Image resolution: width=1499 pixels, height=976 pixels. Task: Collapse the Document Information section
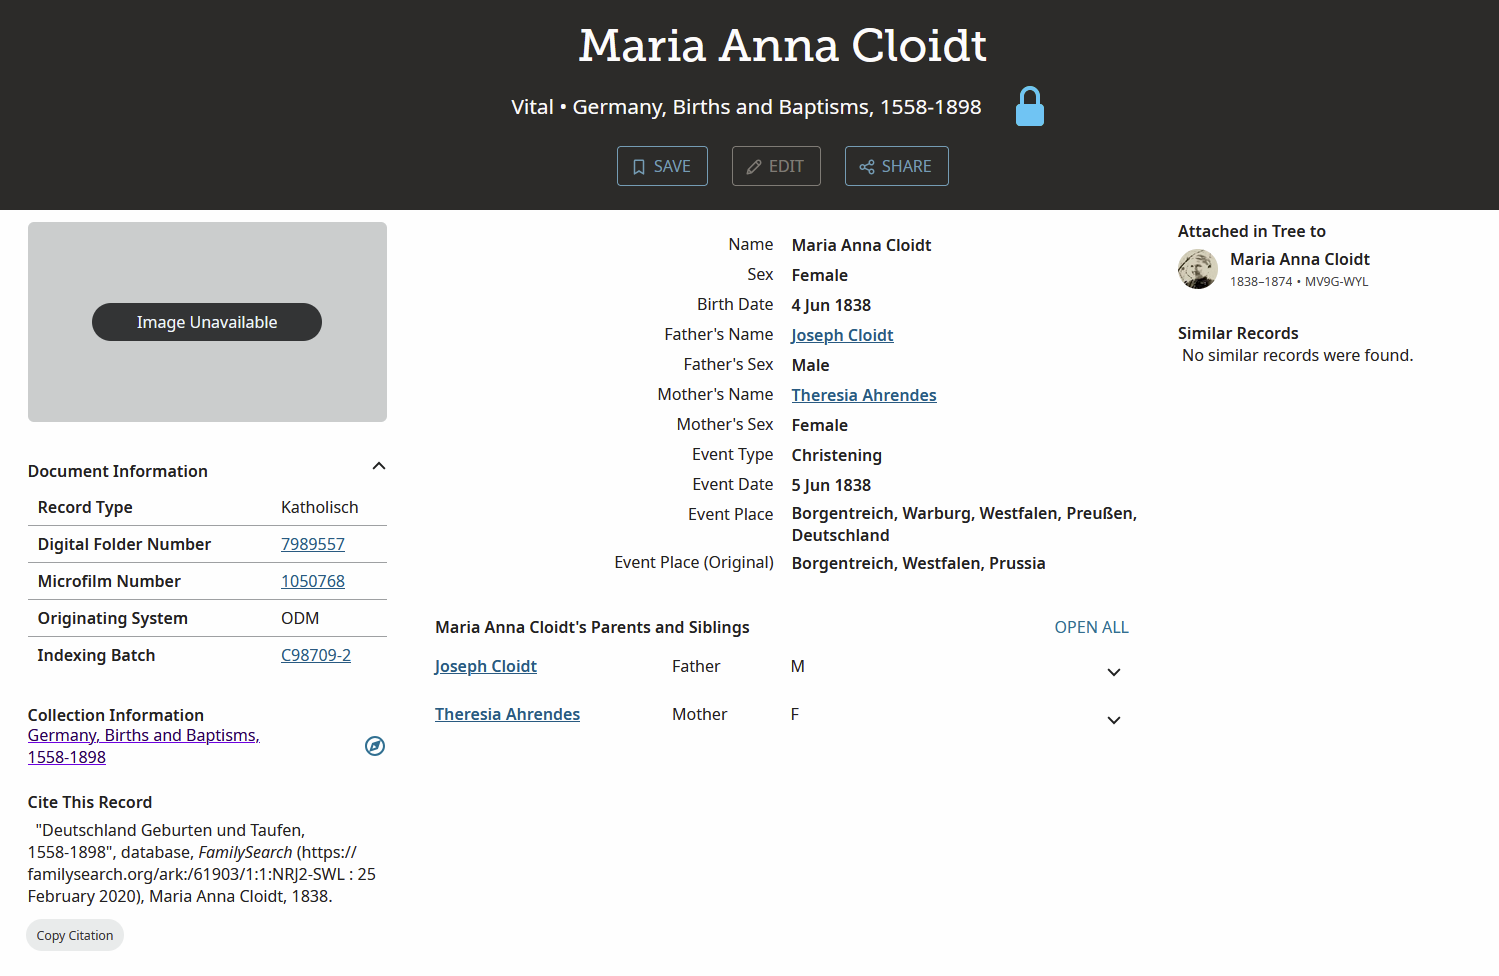pyautogui.click(x=379, y=466)
